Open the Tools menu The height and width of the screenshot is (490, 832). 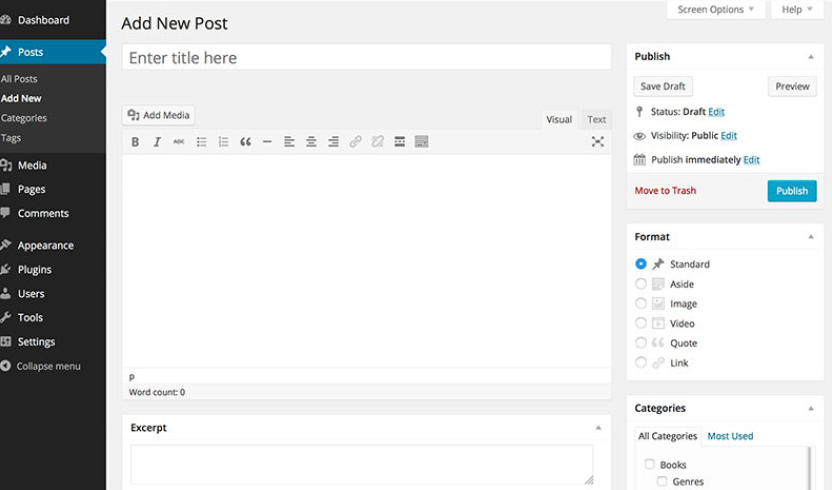(x=30, y=317)
